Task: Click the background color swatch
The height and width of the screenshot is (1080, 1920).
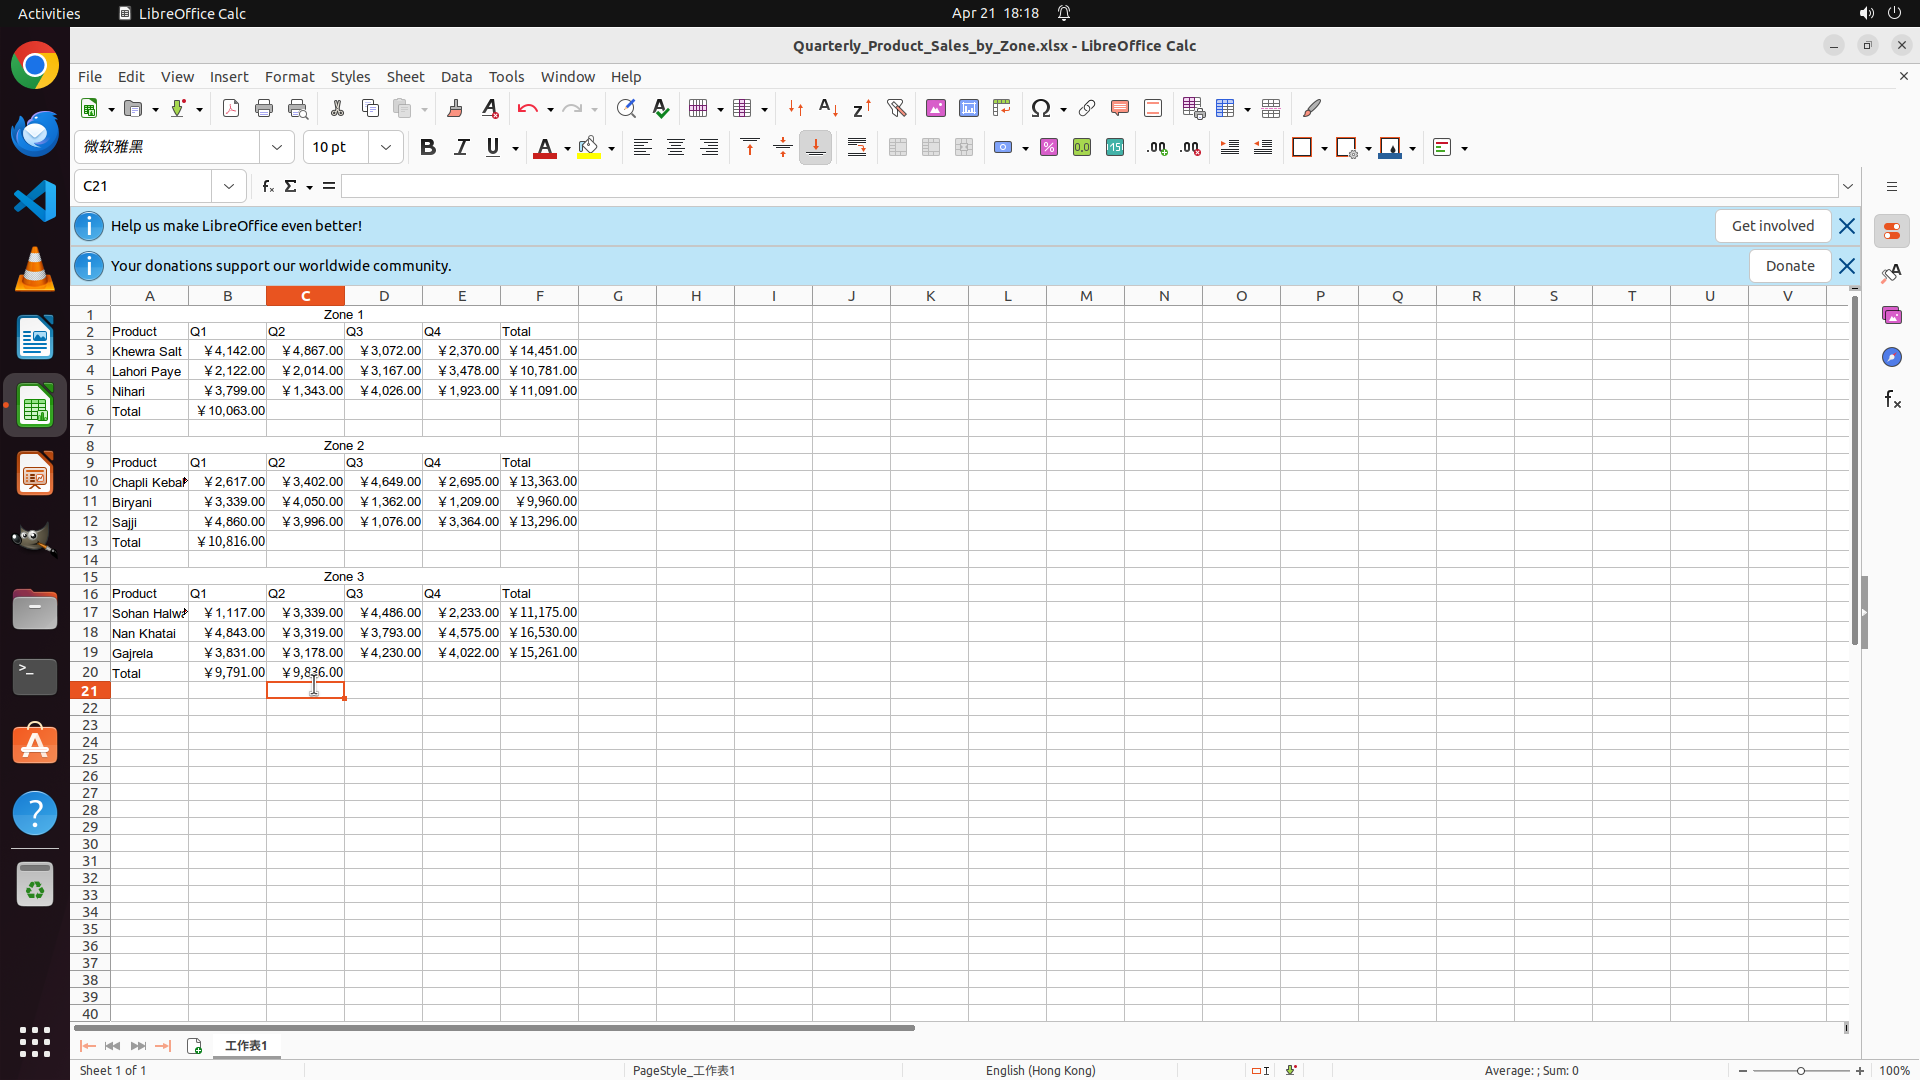Action: (x=589, y=147)
